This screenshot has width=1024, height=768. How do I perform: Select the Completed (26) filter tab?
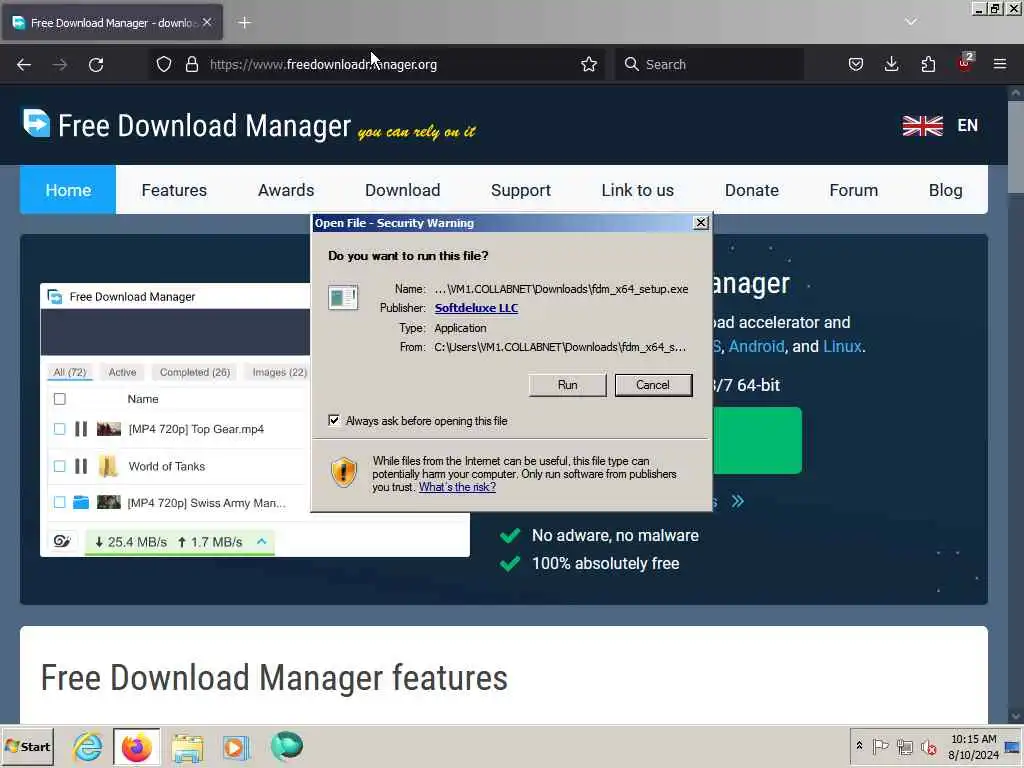point(195,372)
